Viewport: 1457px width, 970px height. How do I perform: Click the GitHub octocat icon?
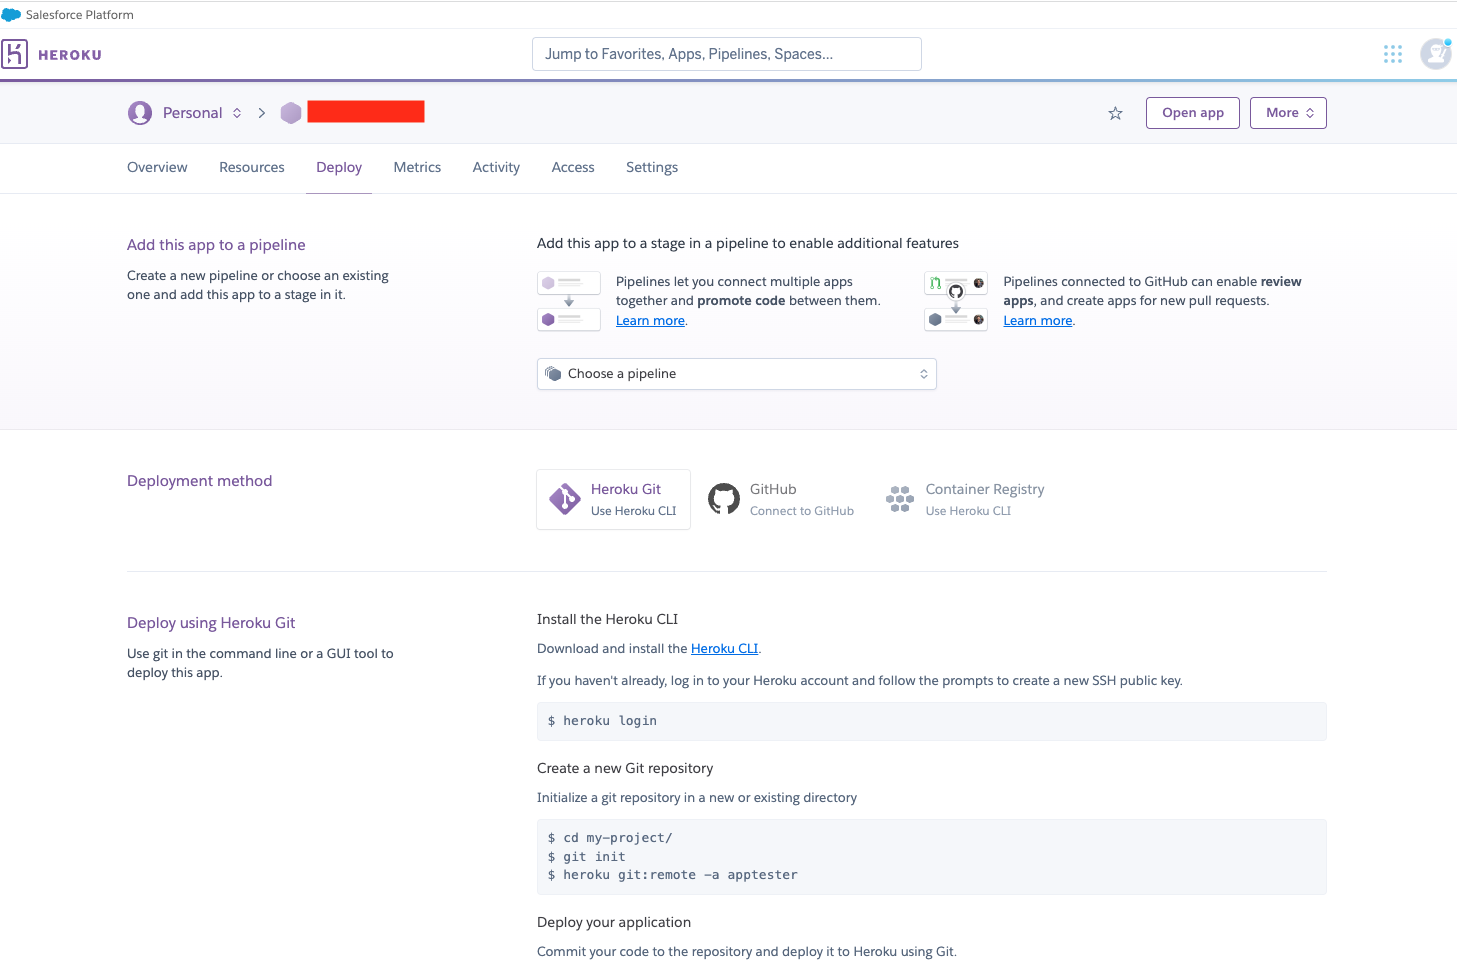[724, 499]
